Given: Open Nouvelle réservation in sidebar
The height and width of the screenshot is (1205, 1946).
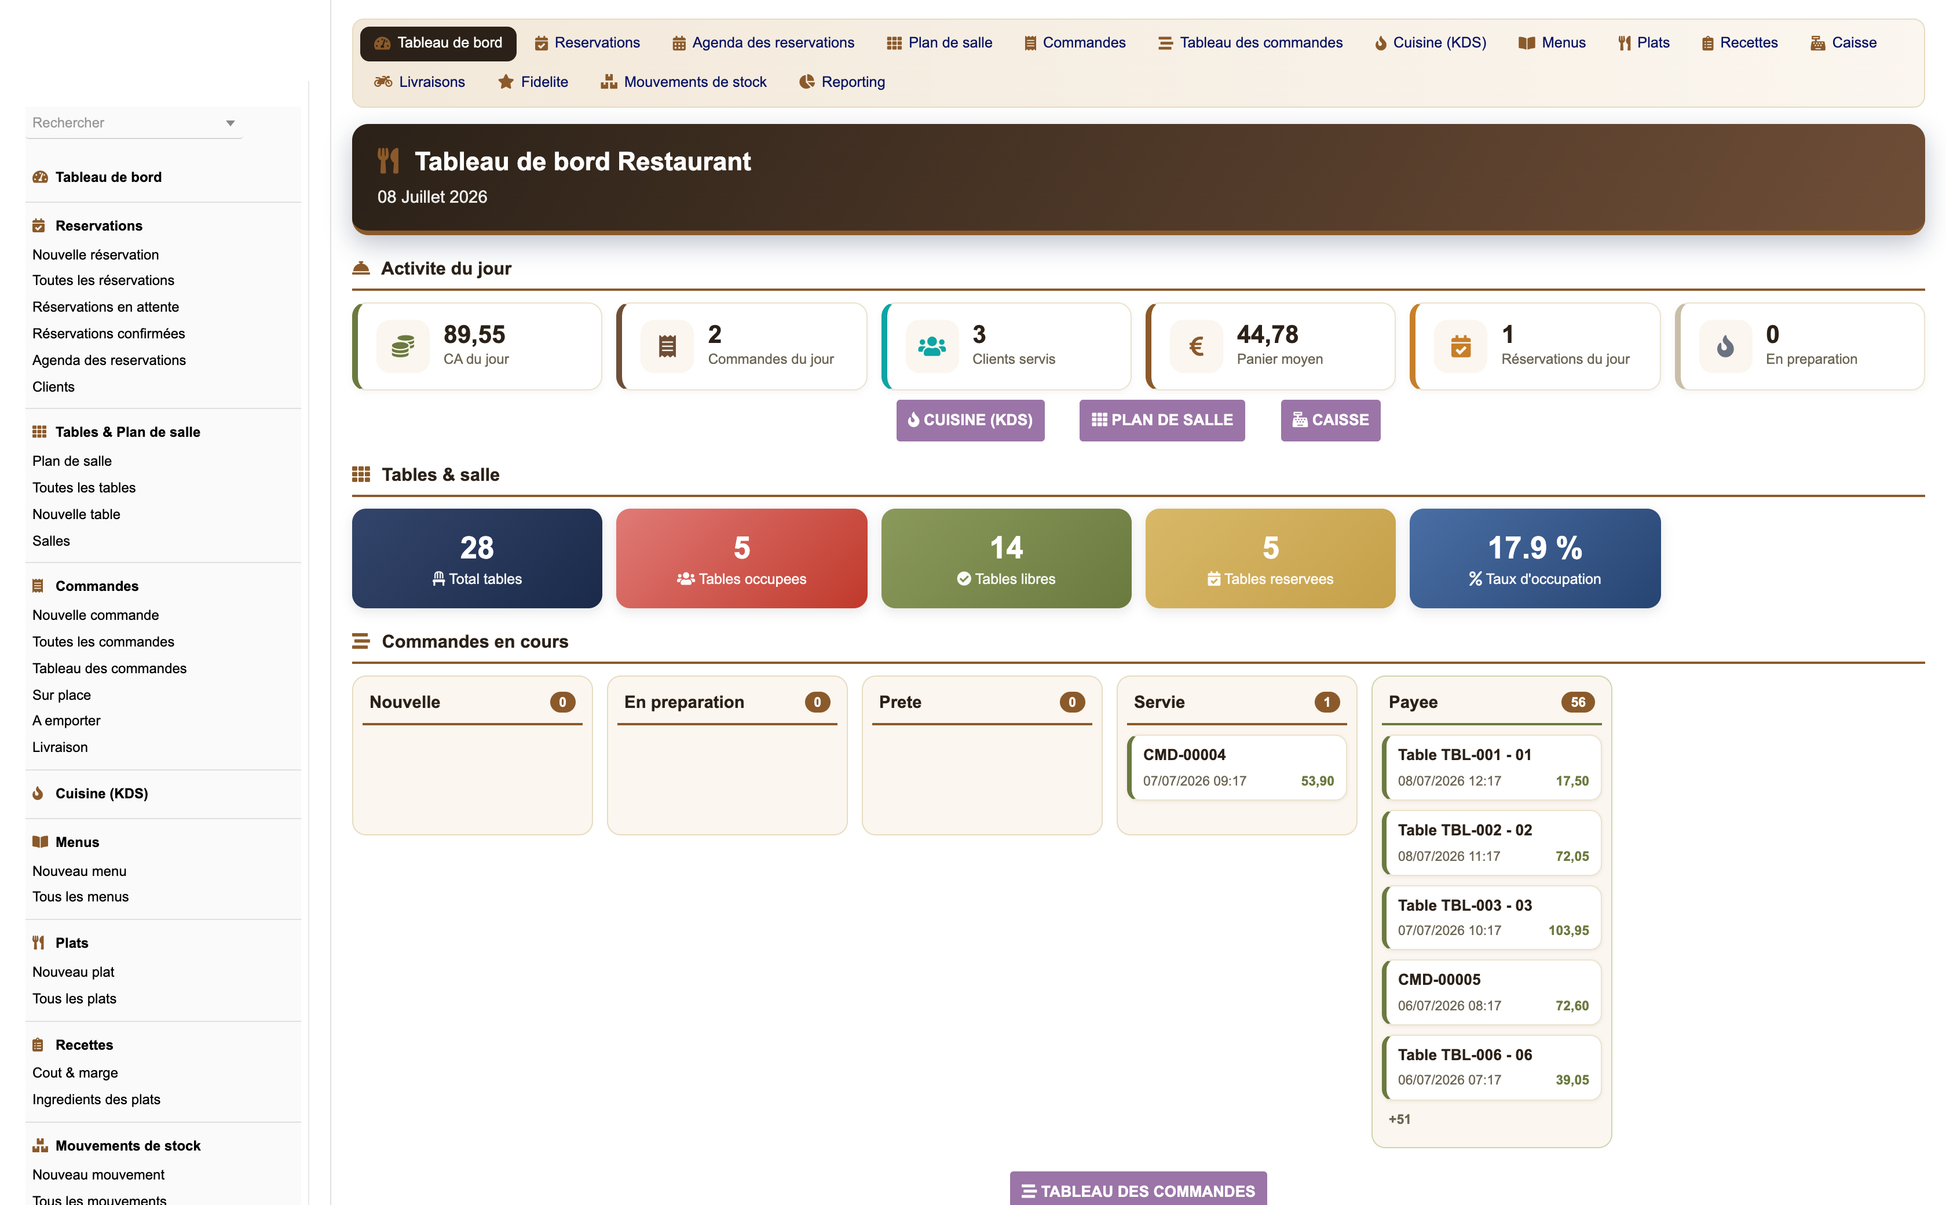Looking at the screenshot, I should click(x=96, y=255).
